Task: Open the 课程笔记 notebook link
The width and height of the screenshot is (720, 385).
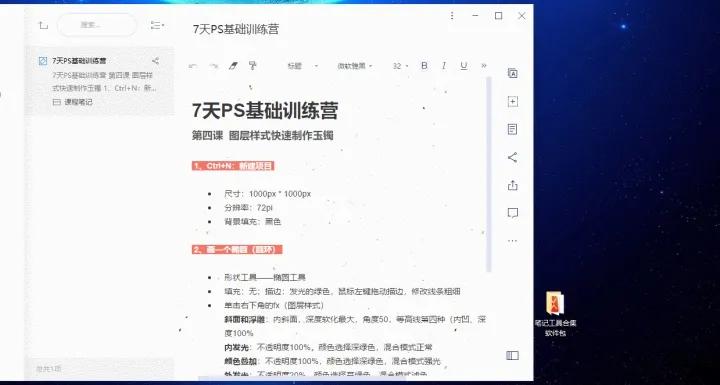Action: coord(73,102)
